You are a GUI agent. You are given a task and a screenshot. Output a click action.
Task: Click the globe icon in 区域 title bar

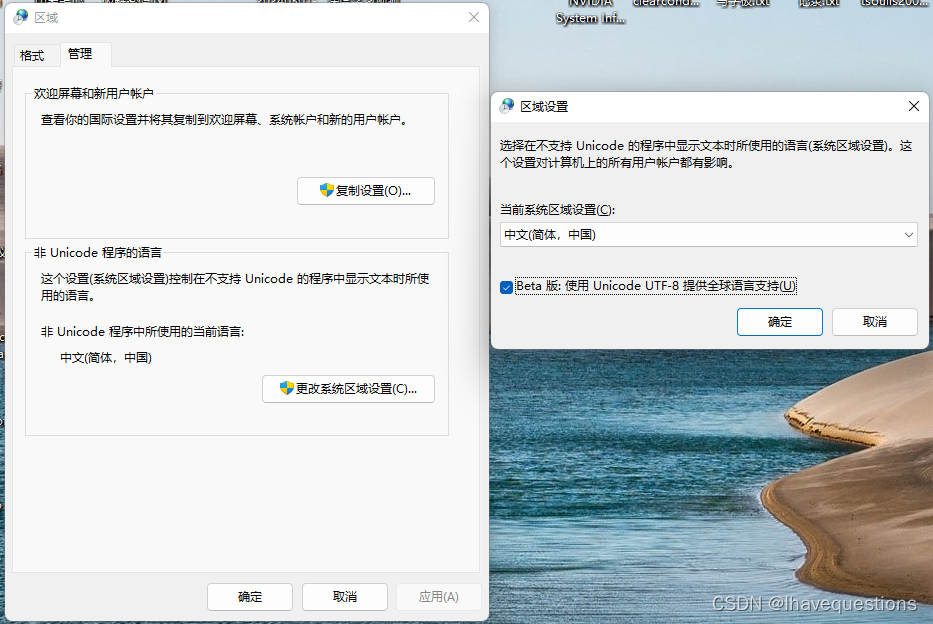21,17
